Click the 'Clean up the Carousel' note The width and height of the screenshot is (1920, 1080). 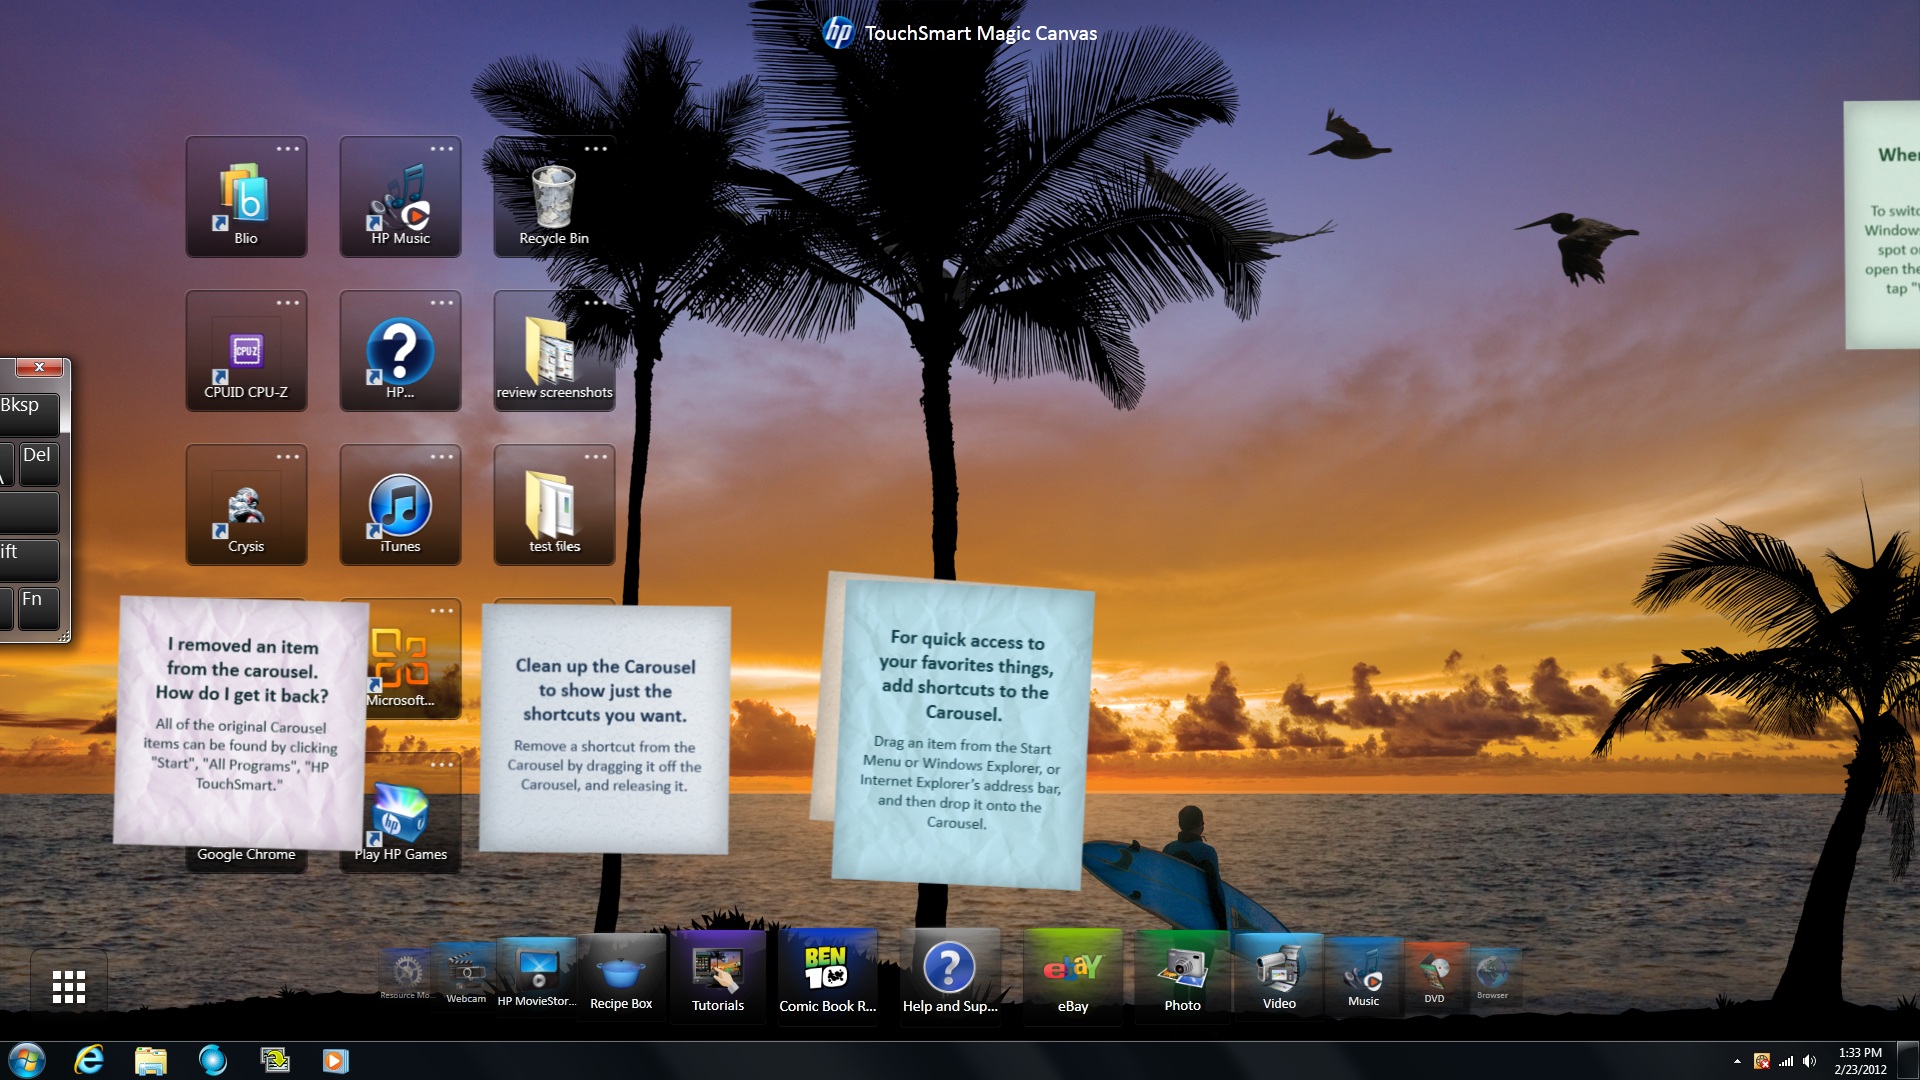604,727
